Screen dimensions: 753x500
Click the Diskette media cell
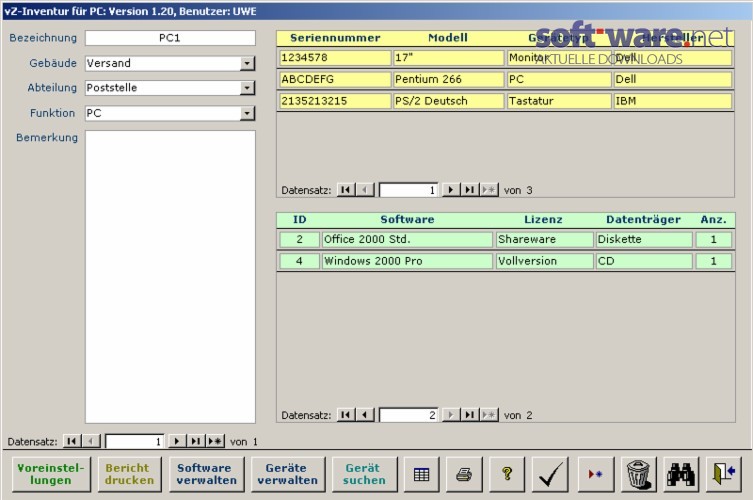tap(644, 239)
